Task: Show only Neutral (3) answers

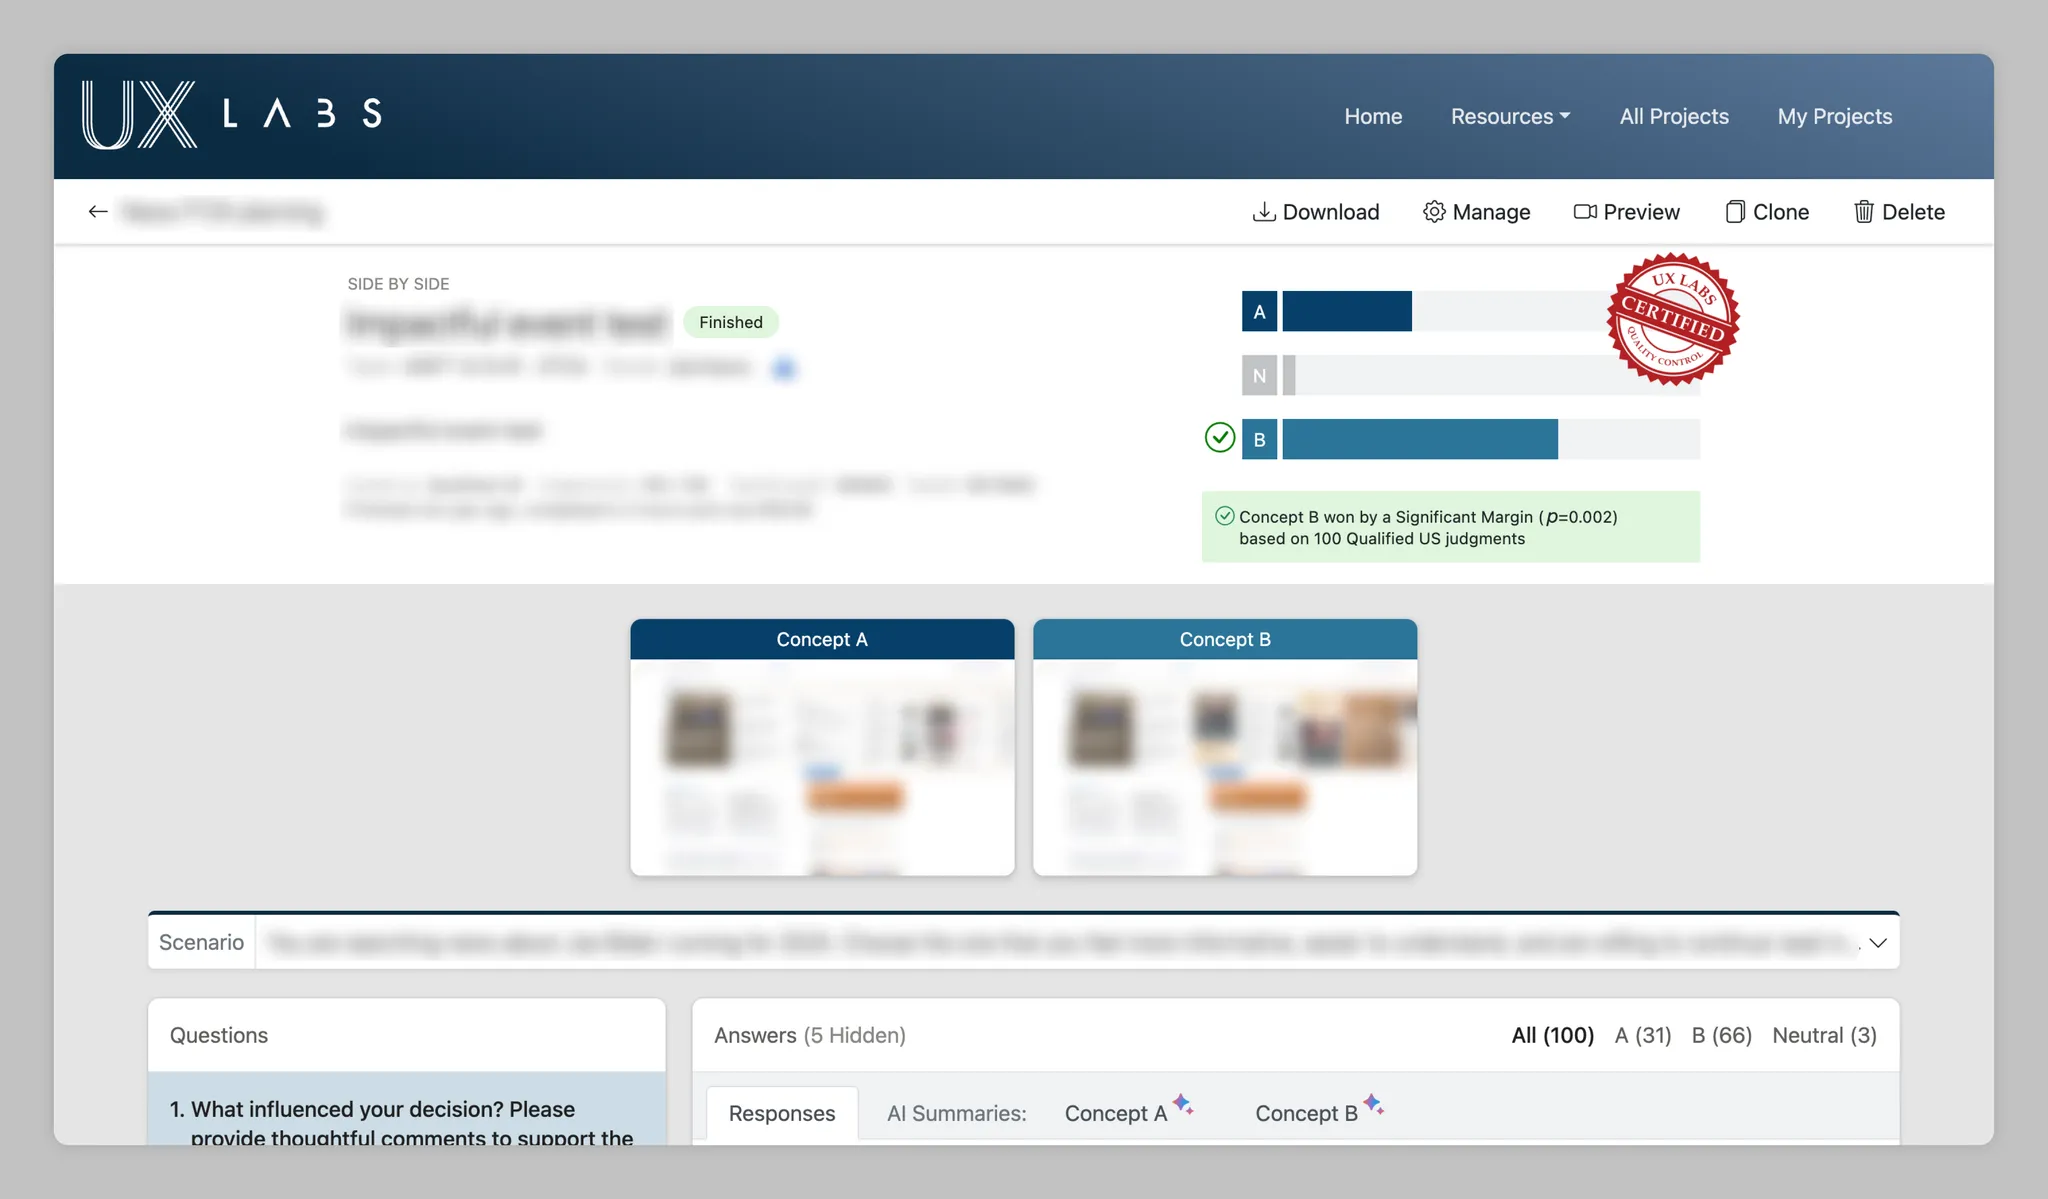Action: [1824, 1035]
